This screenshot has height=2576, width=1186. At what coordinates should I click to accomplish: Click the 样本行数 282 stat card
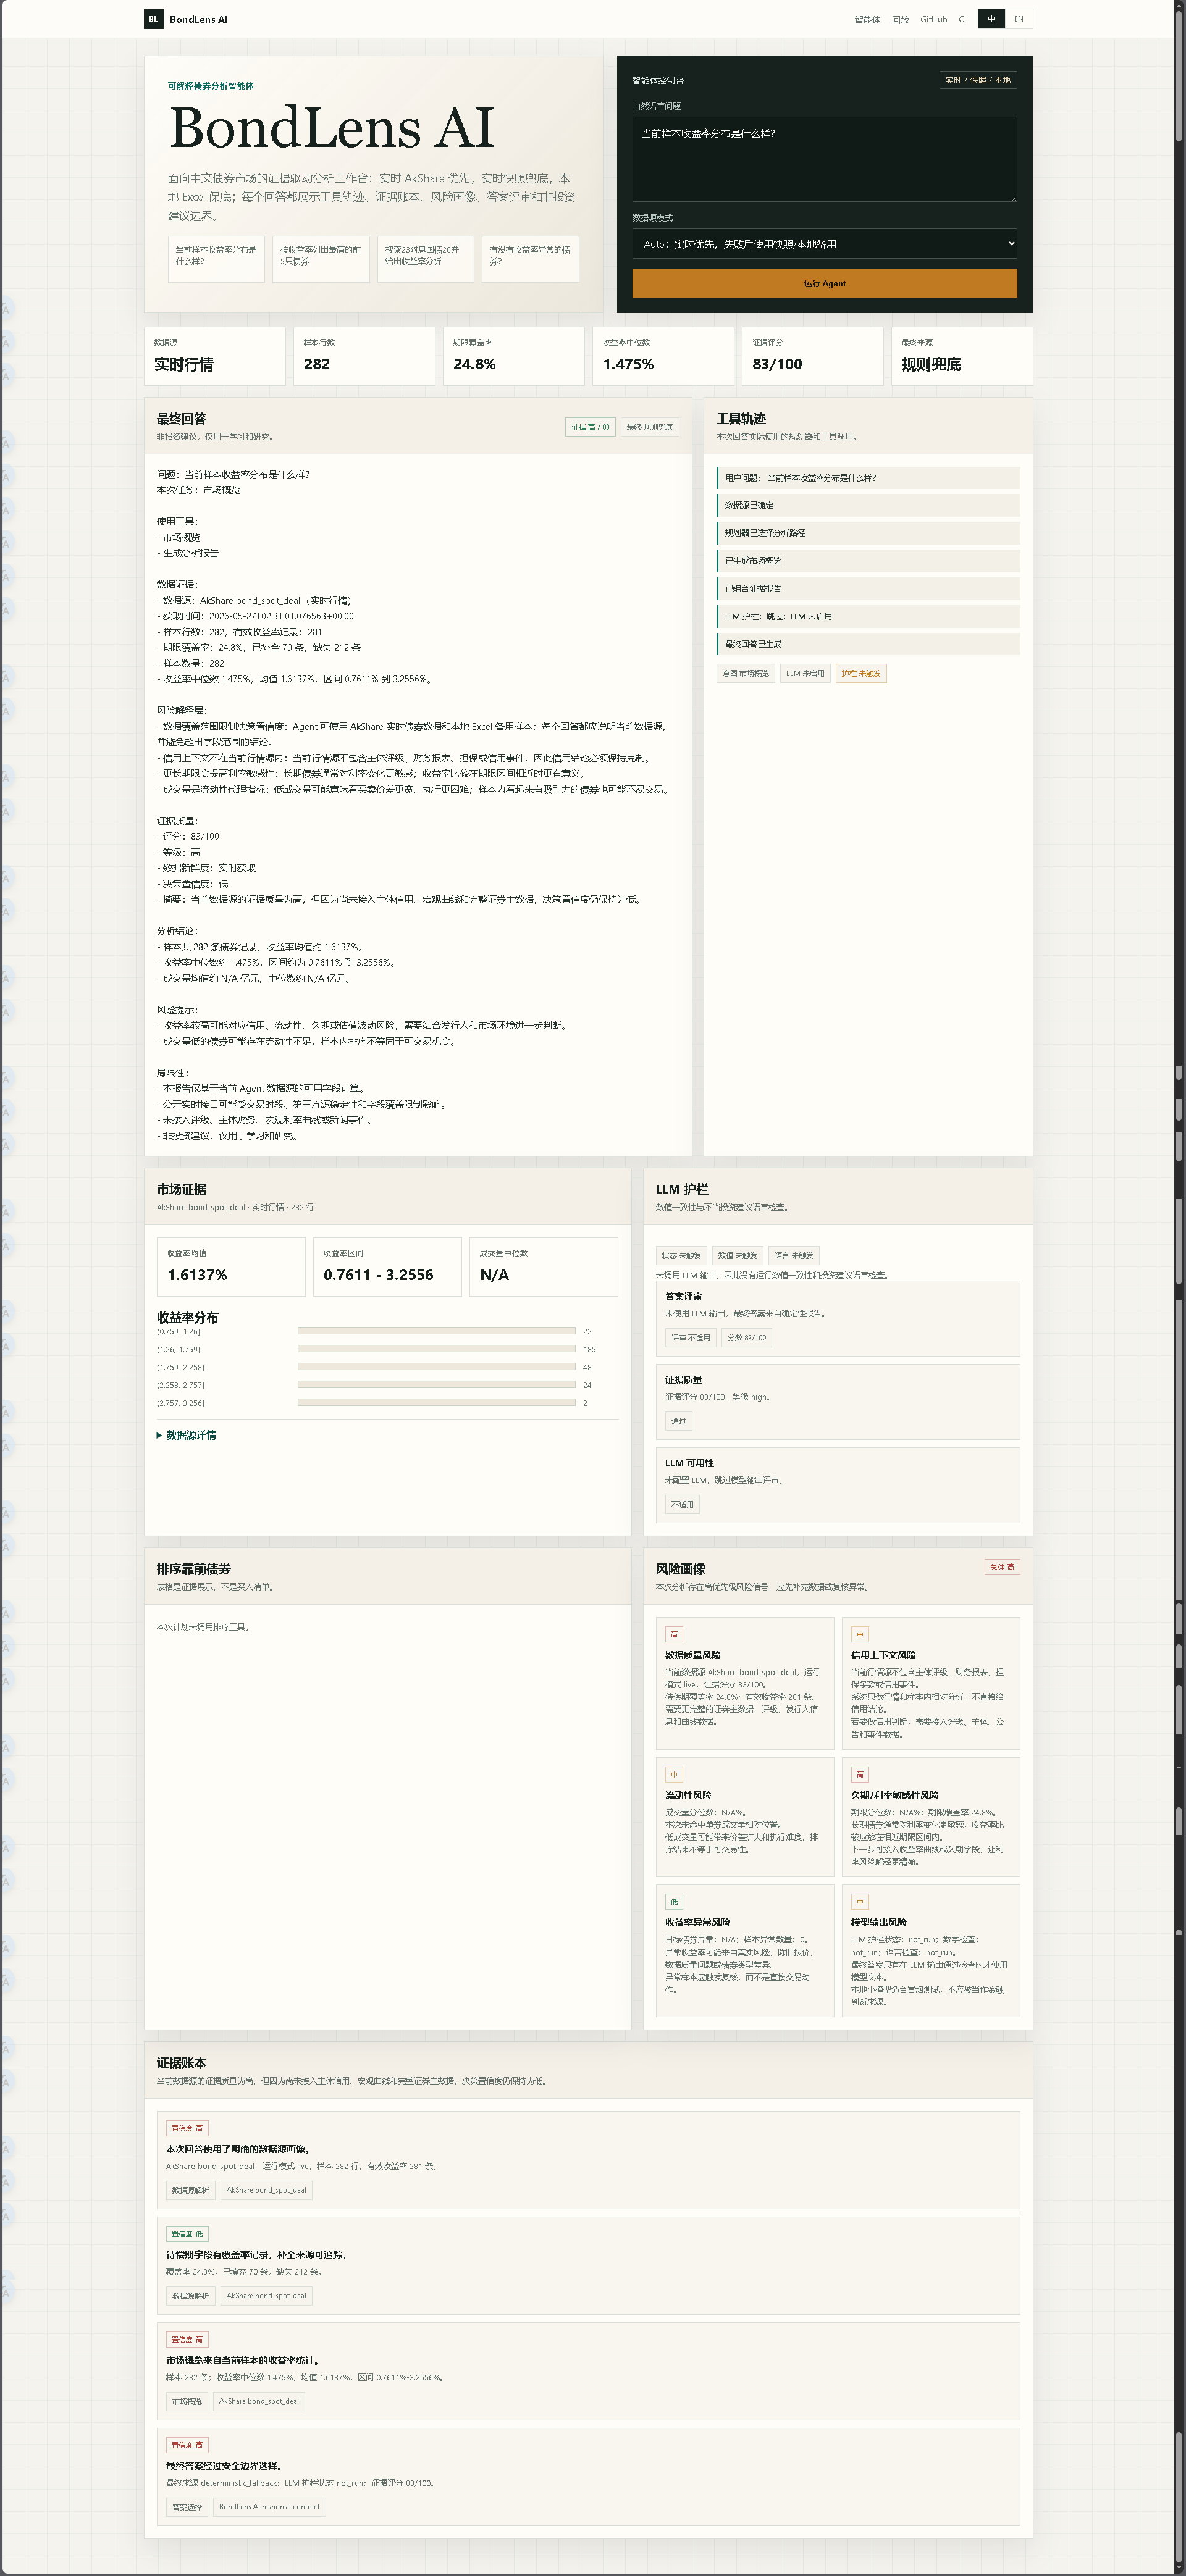[364, 356]
